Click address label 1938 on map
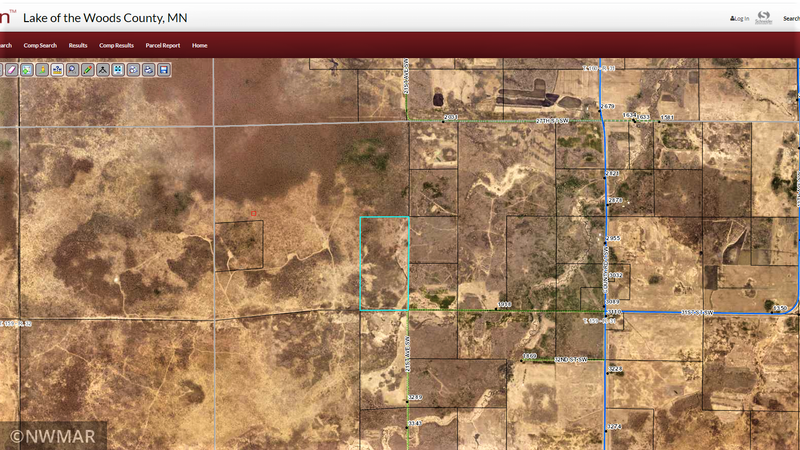This screenshot has height=450, width=800. [504, 304]
